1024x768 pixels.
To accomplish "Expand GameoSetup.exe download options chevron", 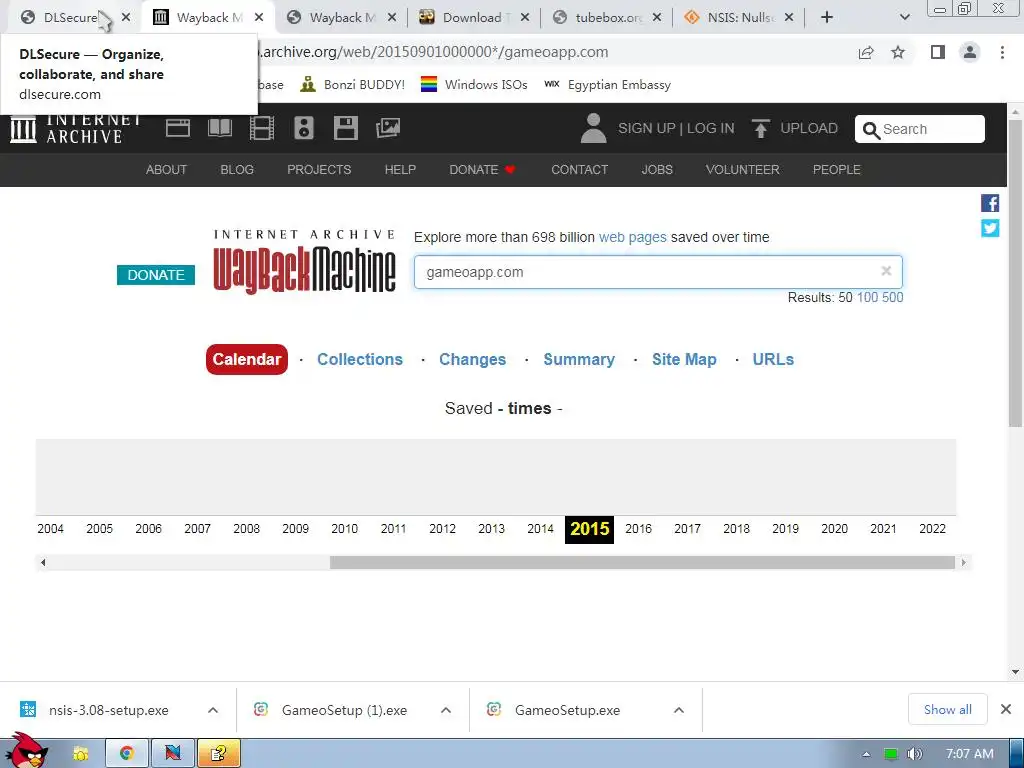I will (x=679, y=710).
